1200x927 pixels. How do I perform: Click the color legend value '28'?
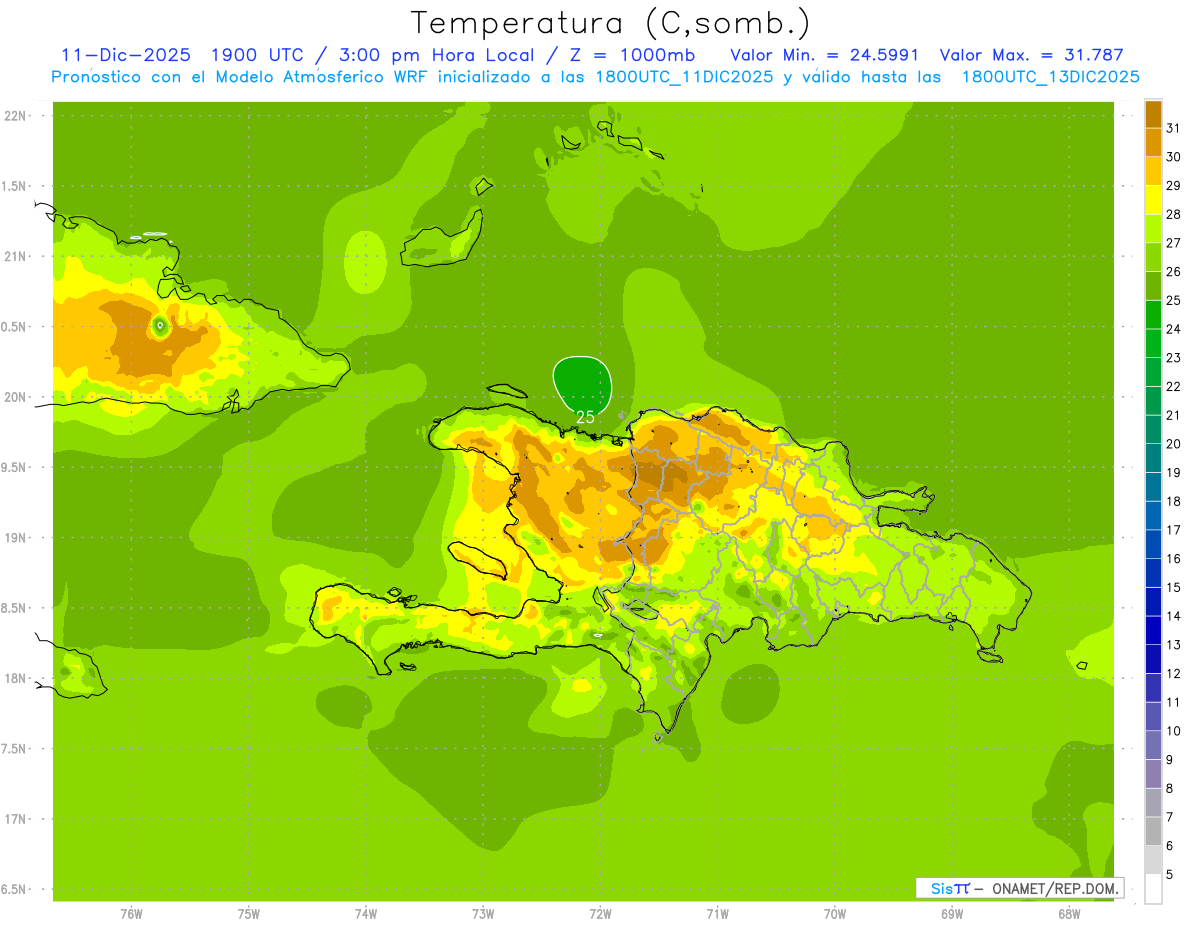pyautogui.click(x=1174, y=214)
